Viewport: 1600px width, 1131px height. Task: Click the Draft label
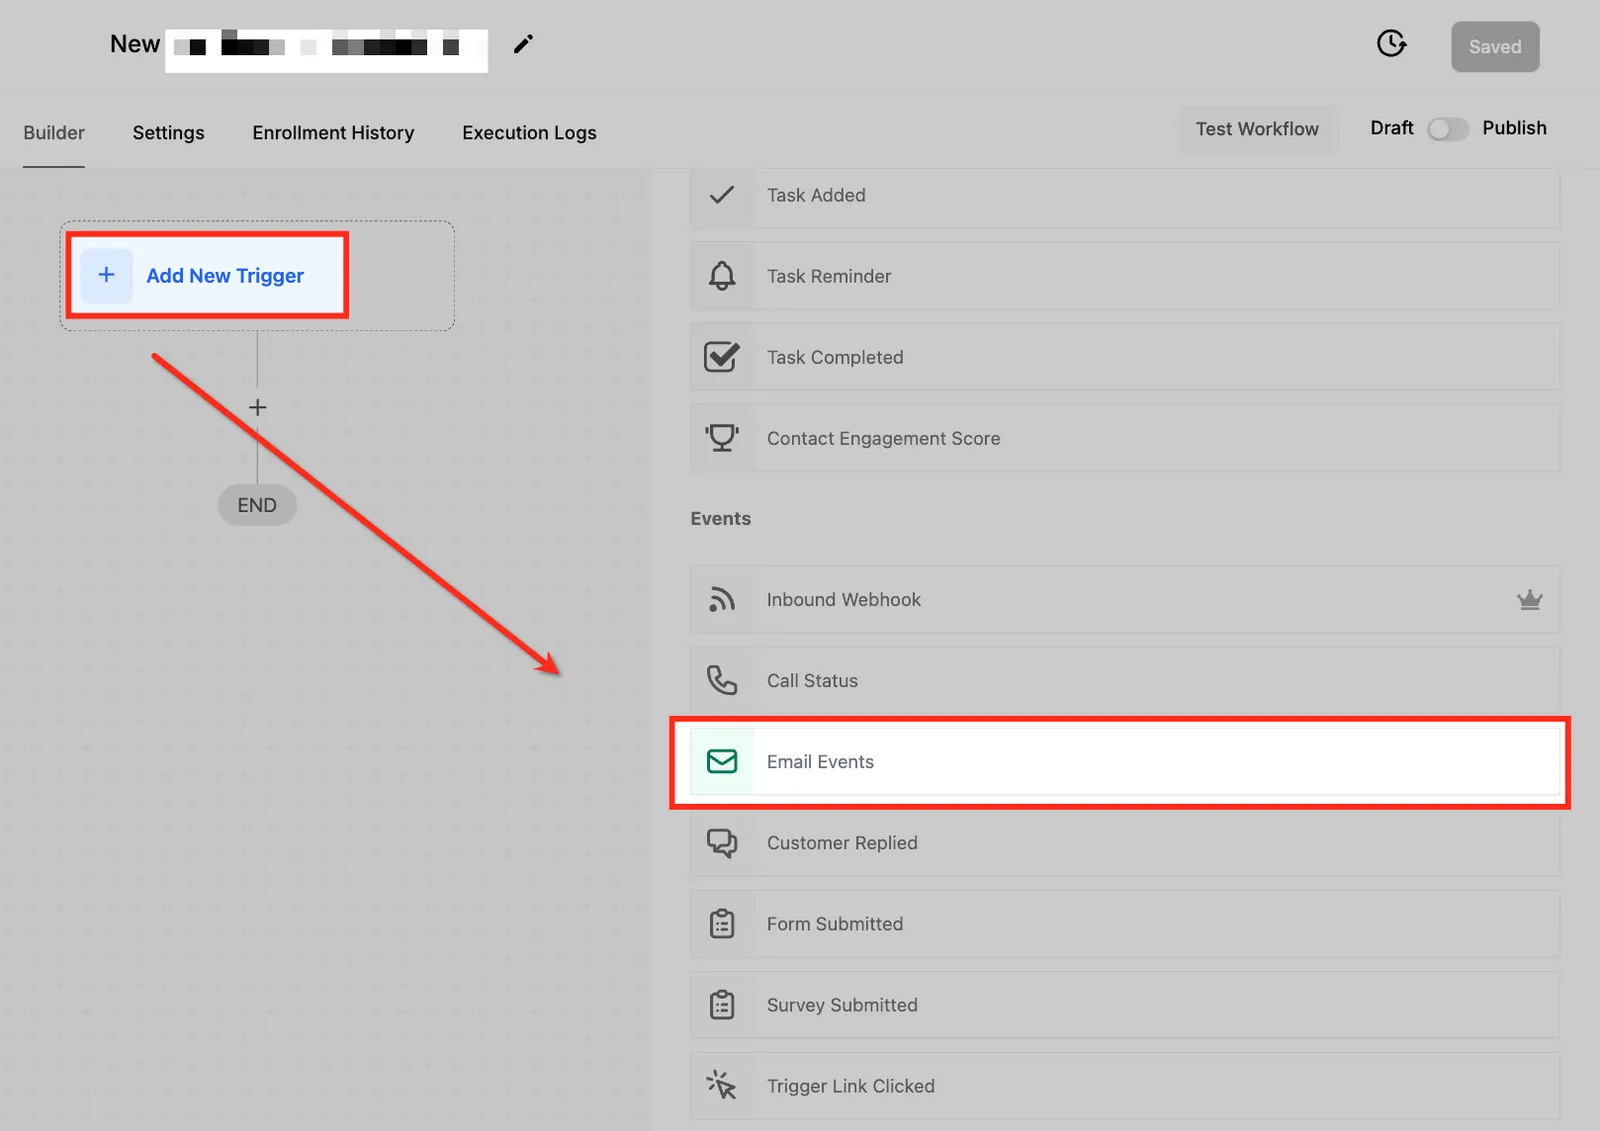[x=1391, y=128]
